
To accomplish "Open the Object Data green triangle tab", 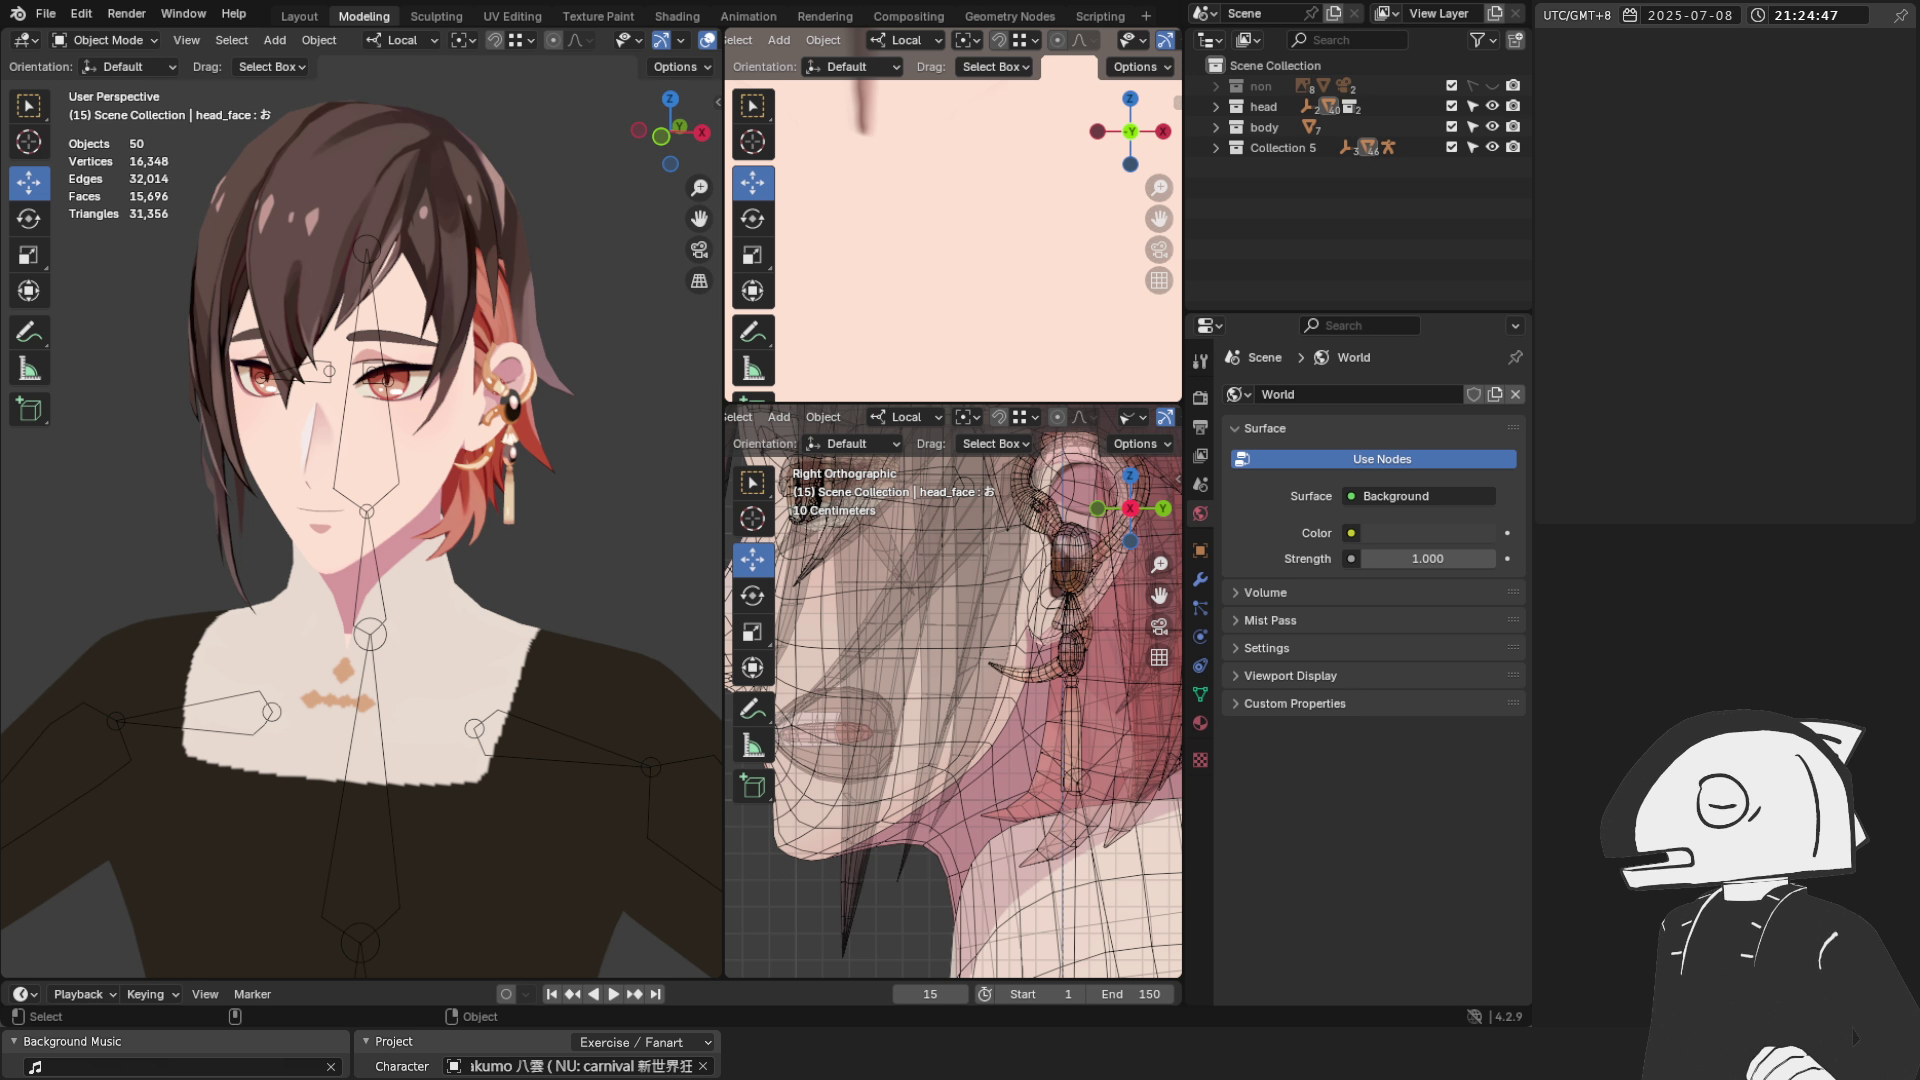I will pos(1200,694).
